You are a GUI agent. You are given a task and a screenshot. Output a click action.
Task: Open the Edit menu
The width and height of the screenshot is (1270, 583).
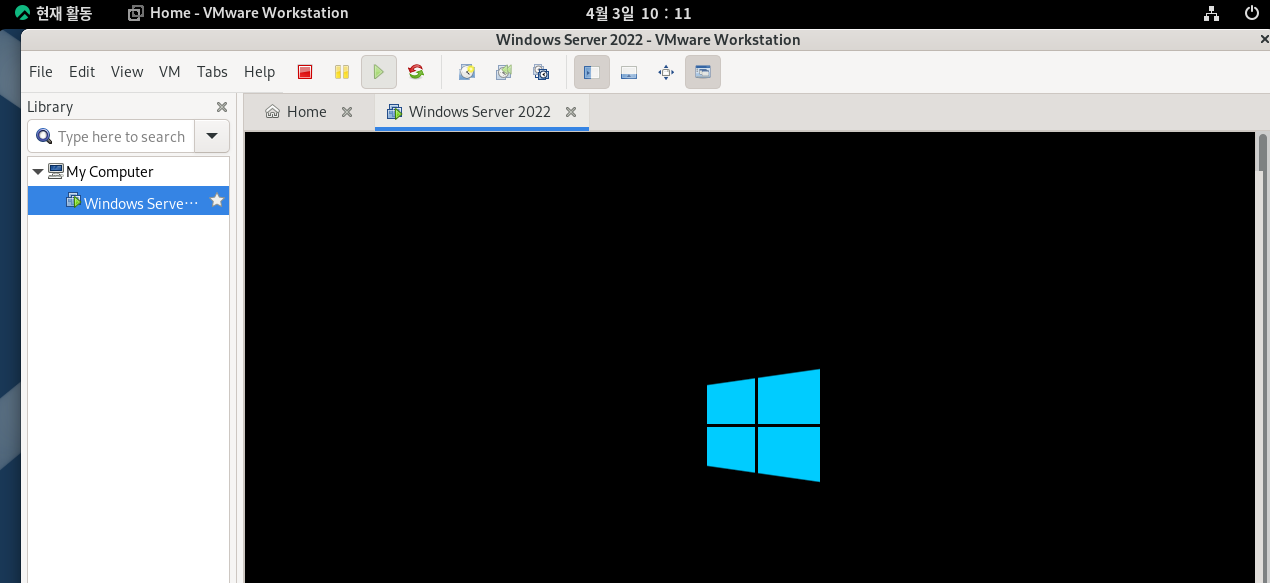82,72
